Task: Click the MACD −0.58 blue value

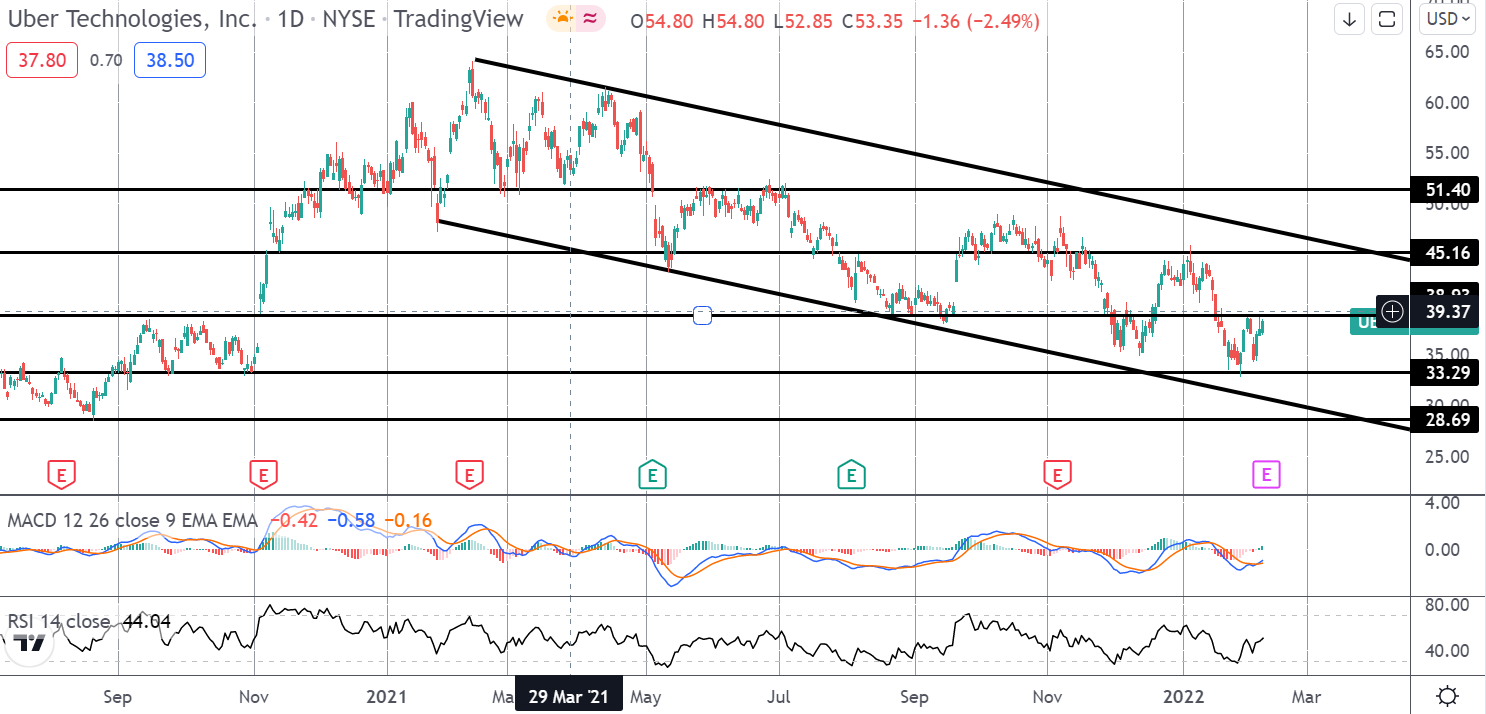Action: click(350, 520)
